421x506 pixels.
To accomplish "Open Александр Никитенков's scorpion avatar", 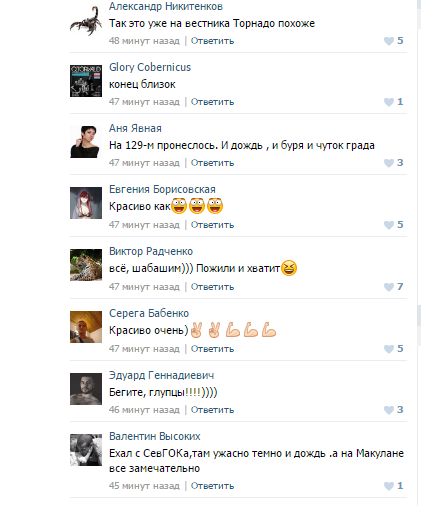I will pos(86,20).
